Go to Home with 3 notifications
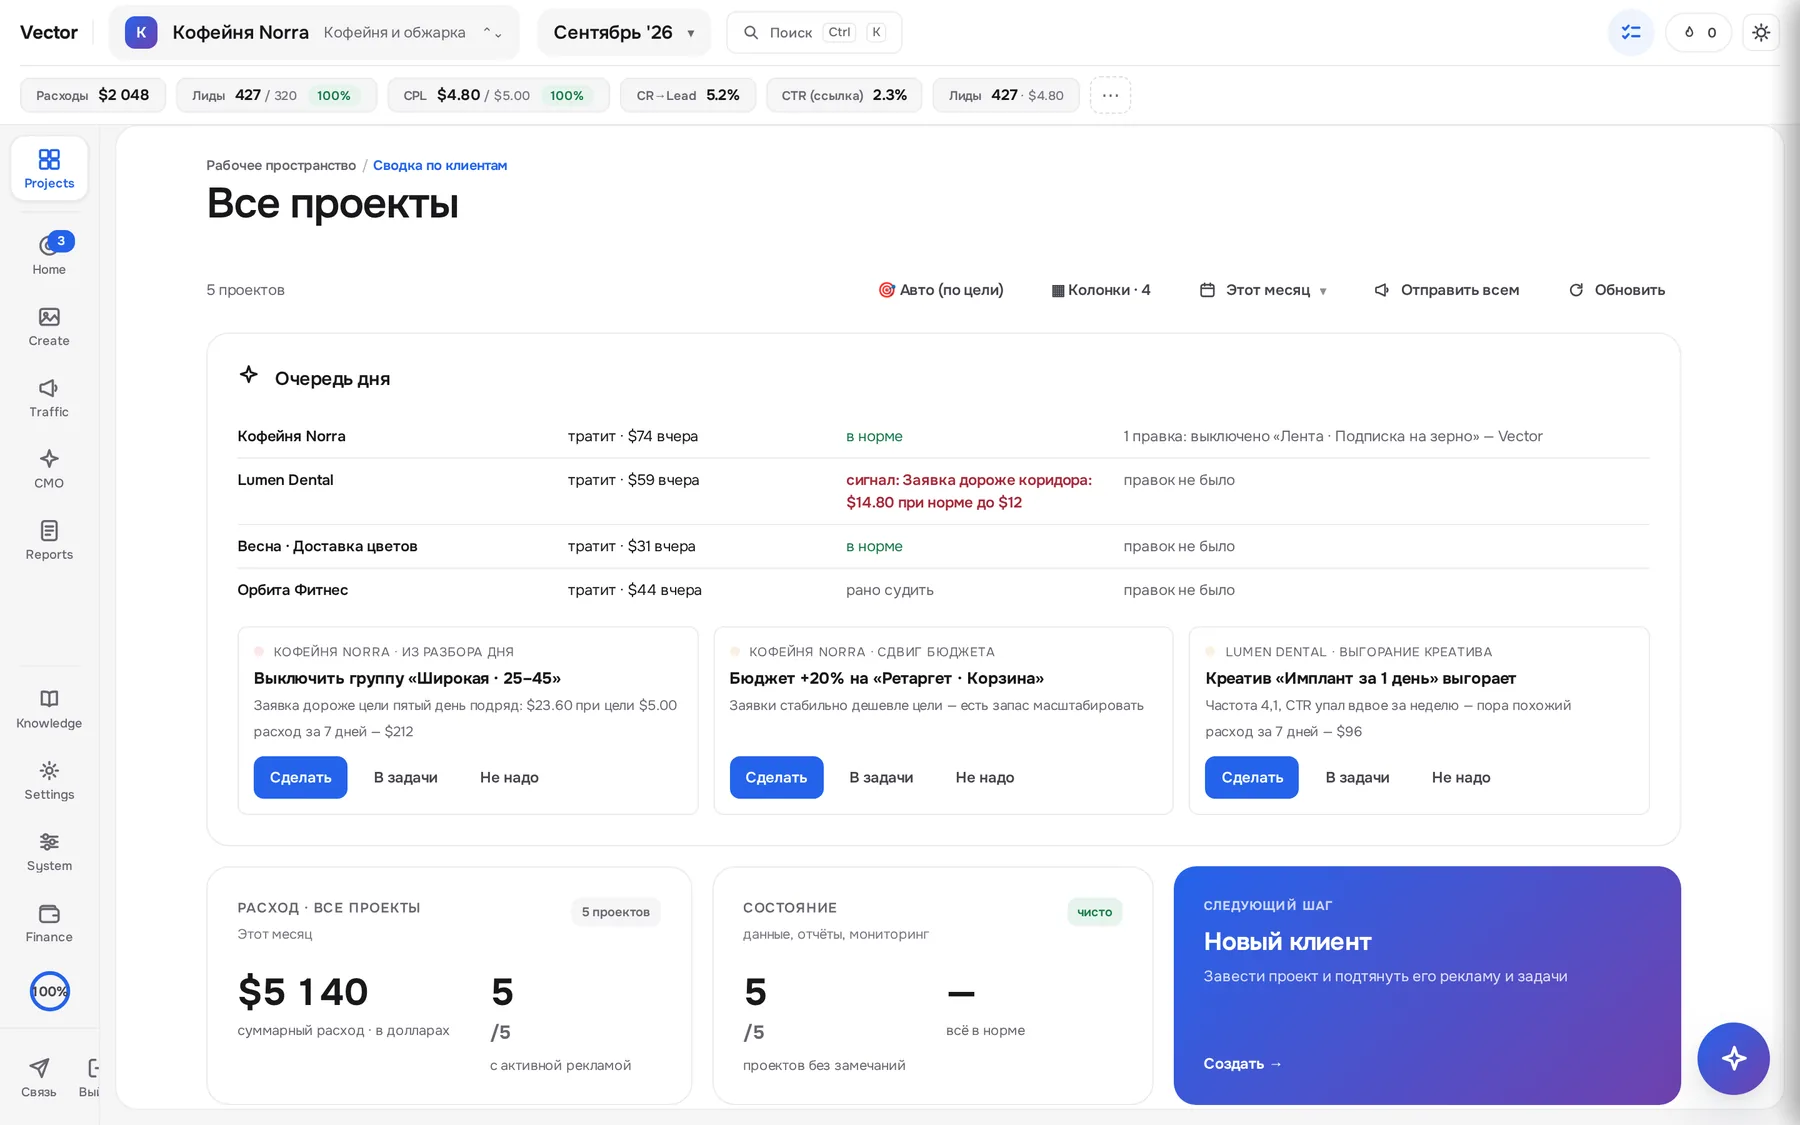This screenshot has width=1800, height=1125. (49, 254)
